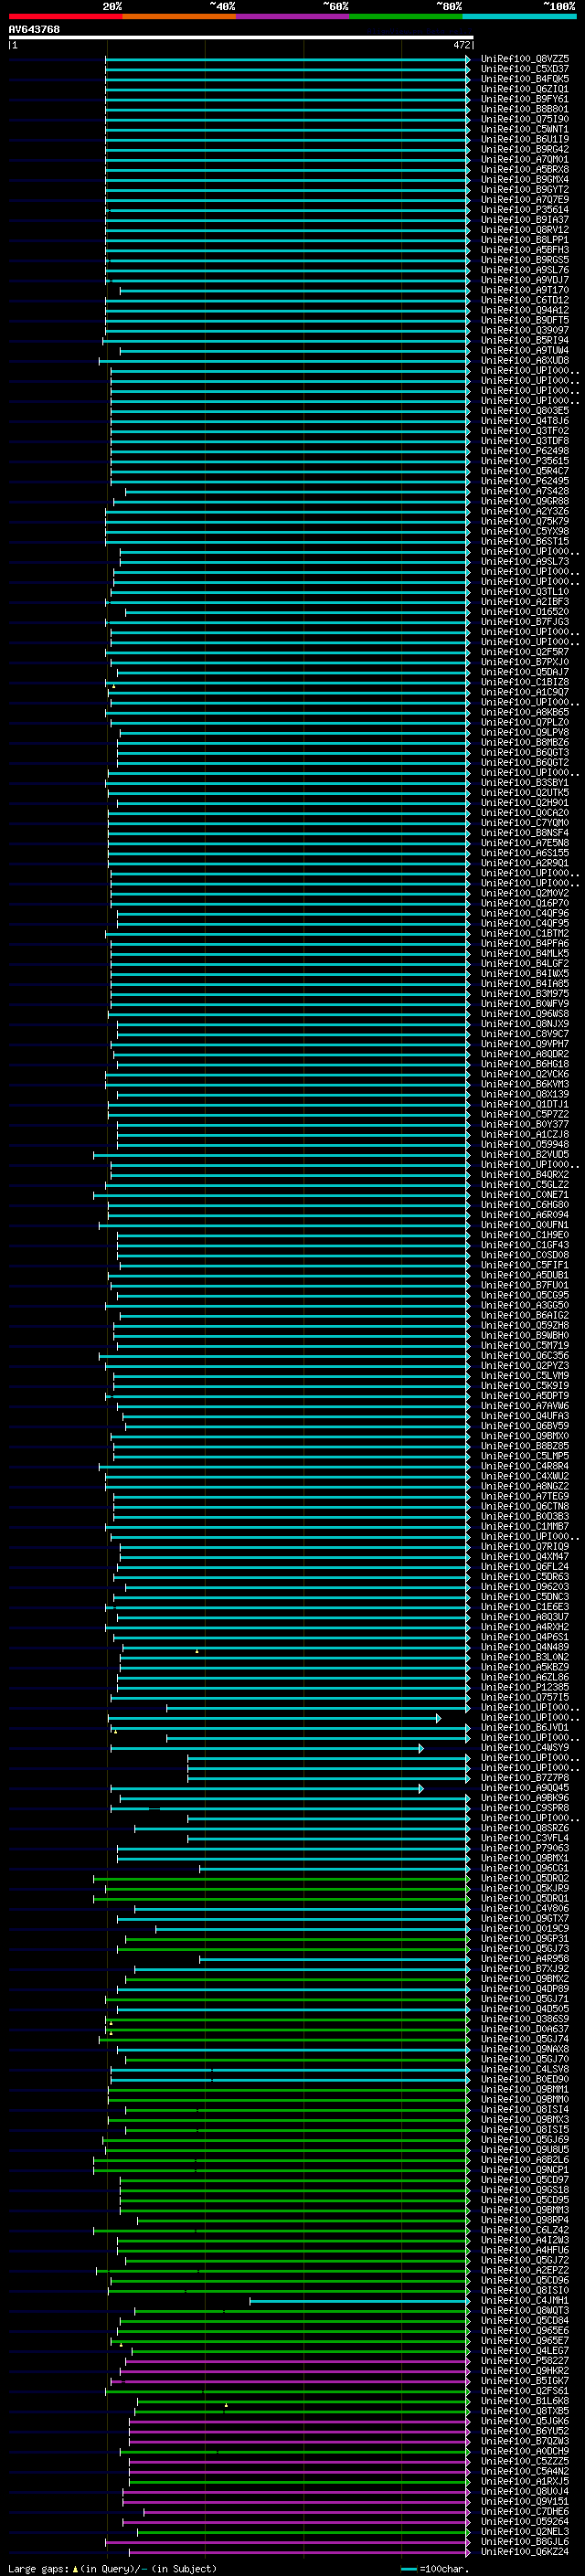Select the UniRef100_B9RG42 label
The image size is (585, 2576).
click(x=525, y=149)
